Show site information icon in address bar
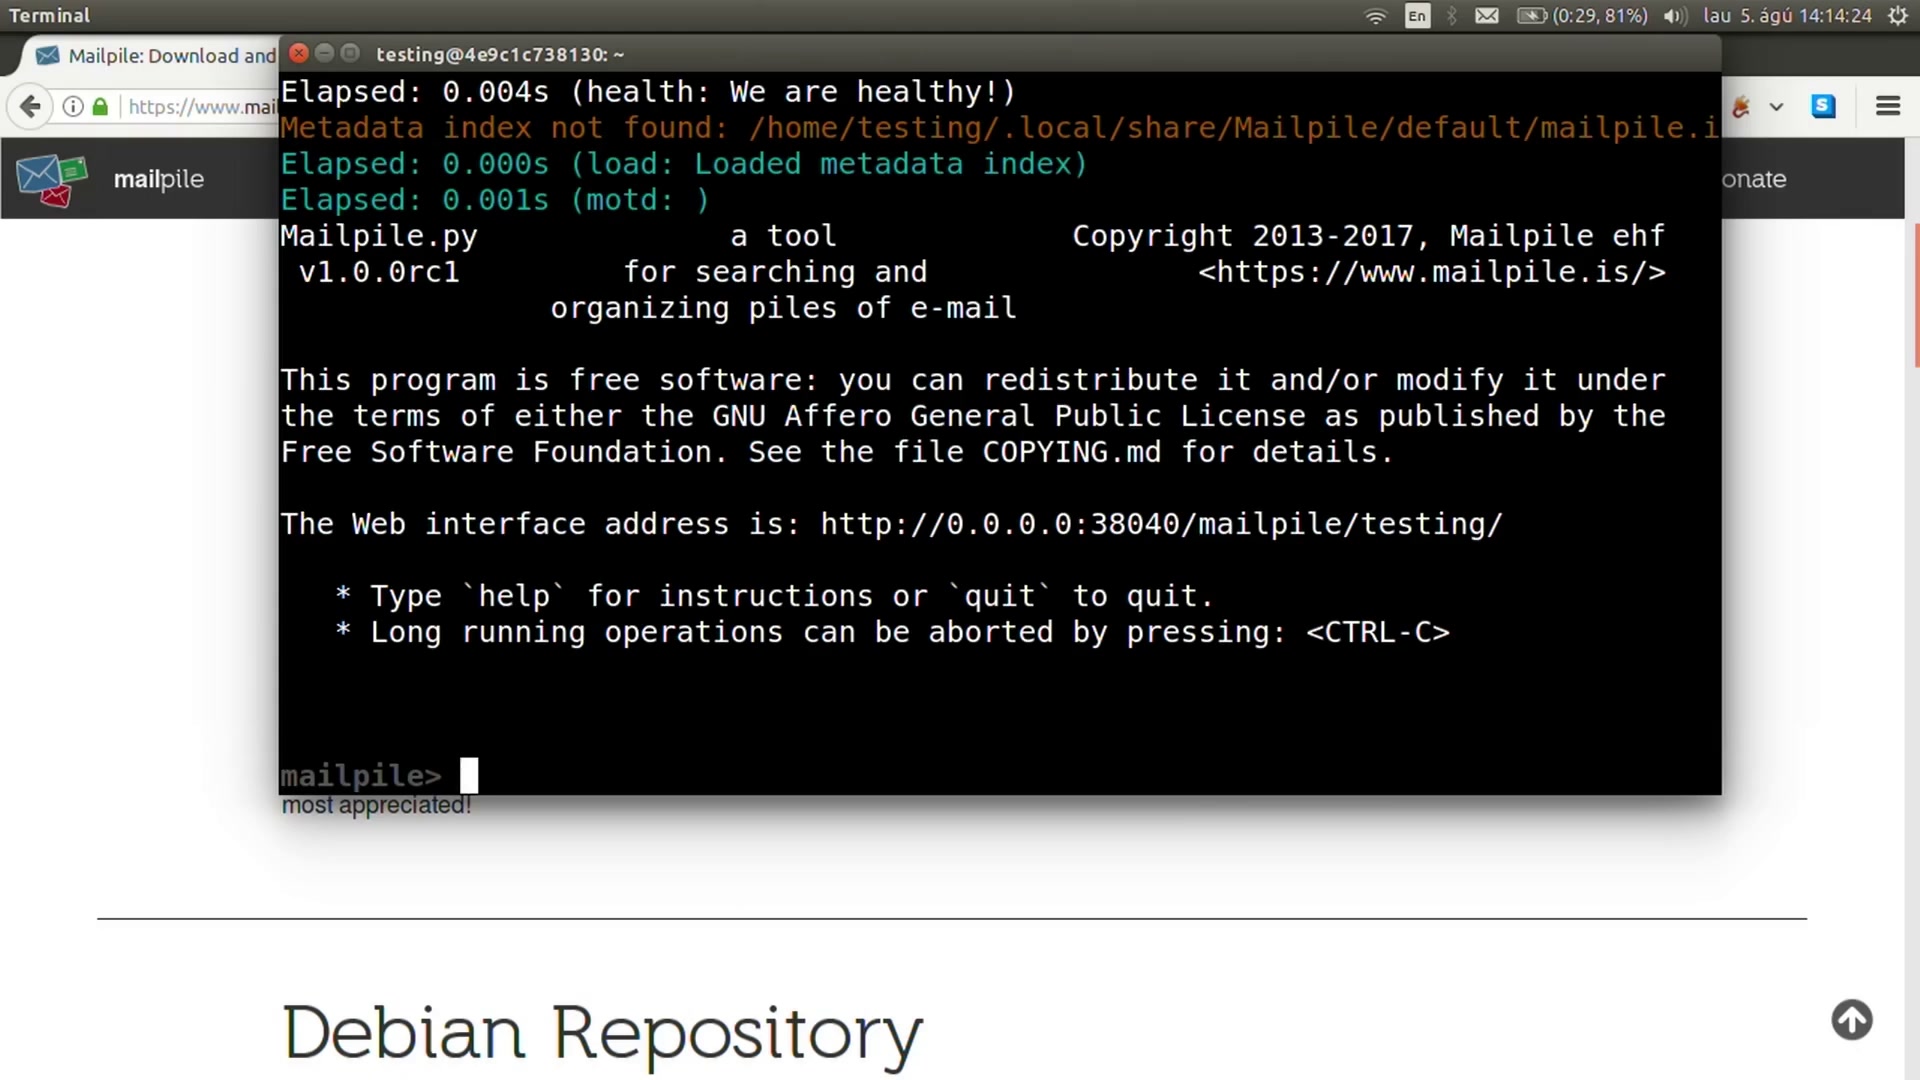Screen dimensions: 1920x1080 73,106
